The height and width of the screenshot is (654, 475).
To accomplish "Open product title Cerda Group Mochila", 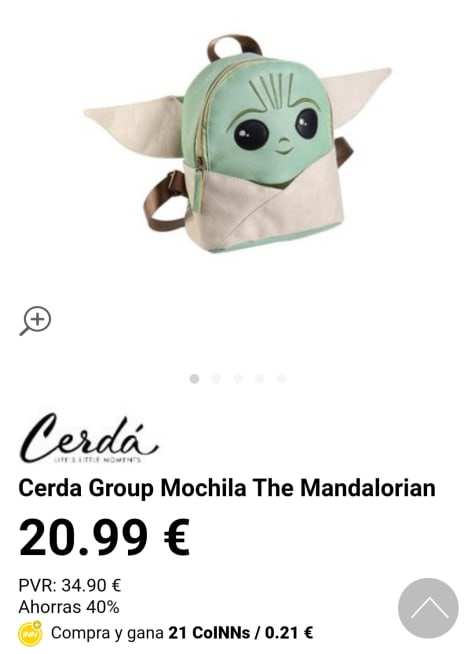I will 227,488.
